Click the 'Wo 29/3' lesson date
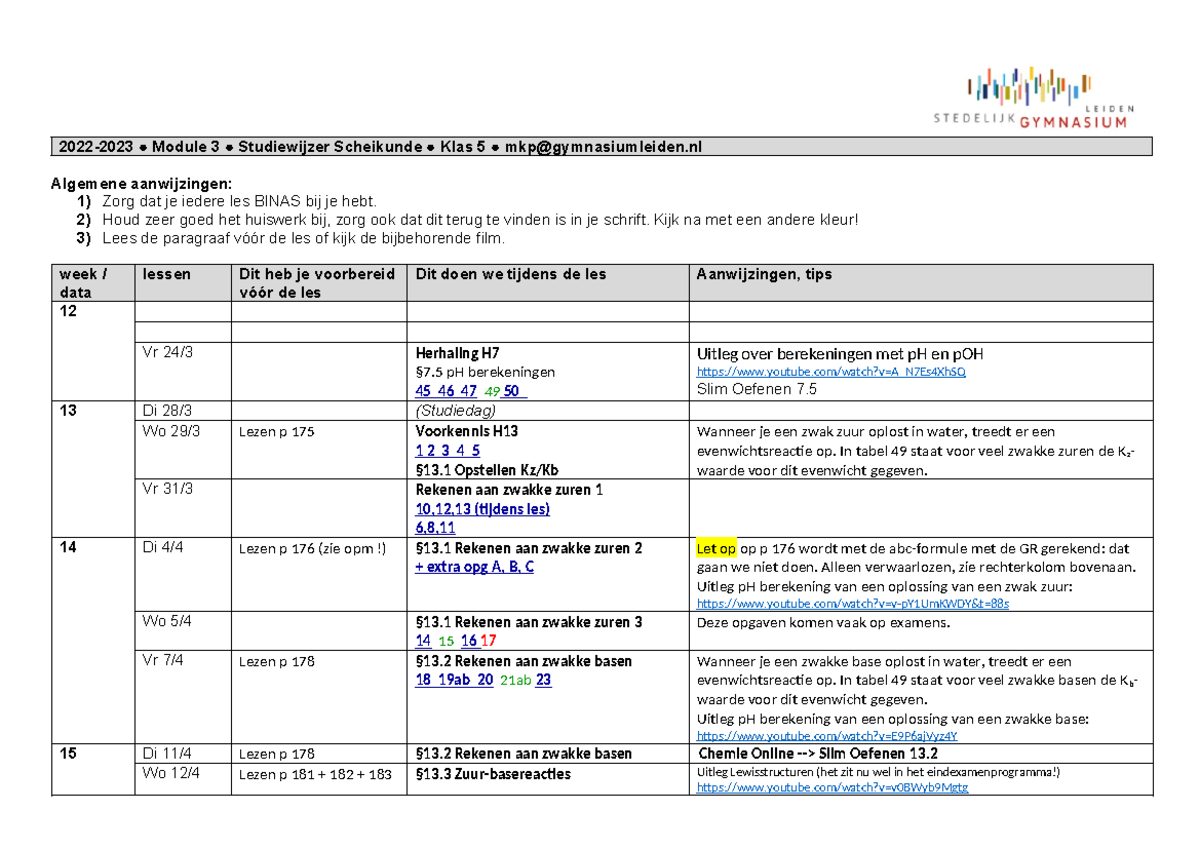1200x849 pixels. [171, 431]
